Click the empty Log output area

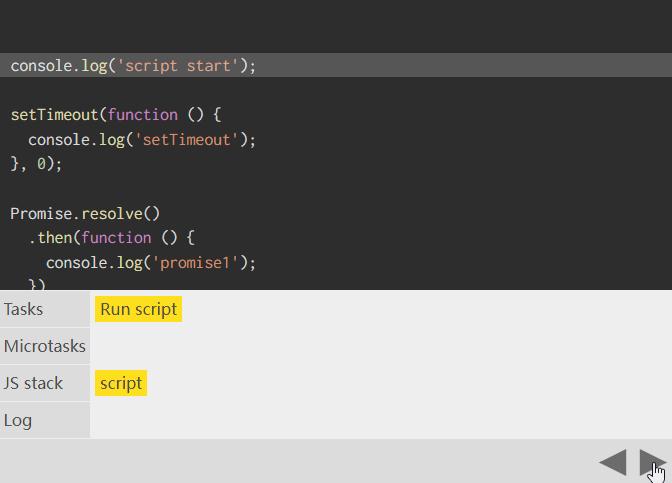(x=380, y=420)
